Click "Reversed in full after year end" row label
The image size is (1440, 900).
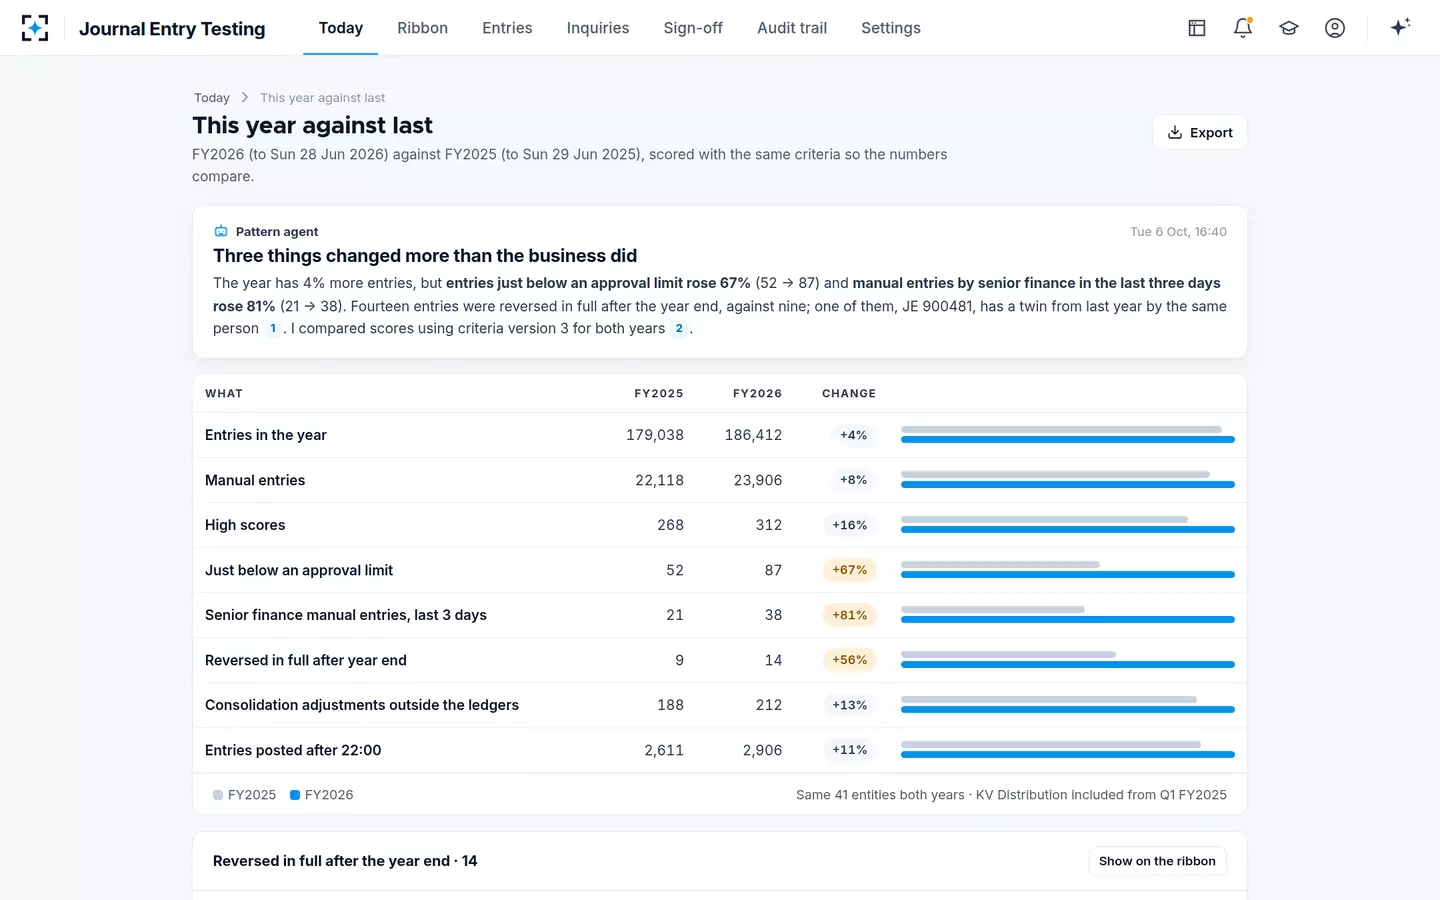[x=306, y=660]
